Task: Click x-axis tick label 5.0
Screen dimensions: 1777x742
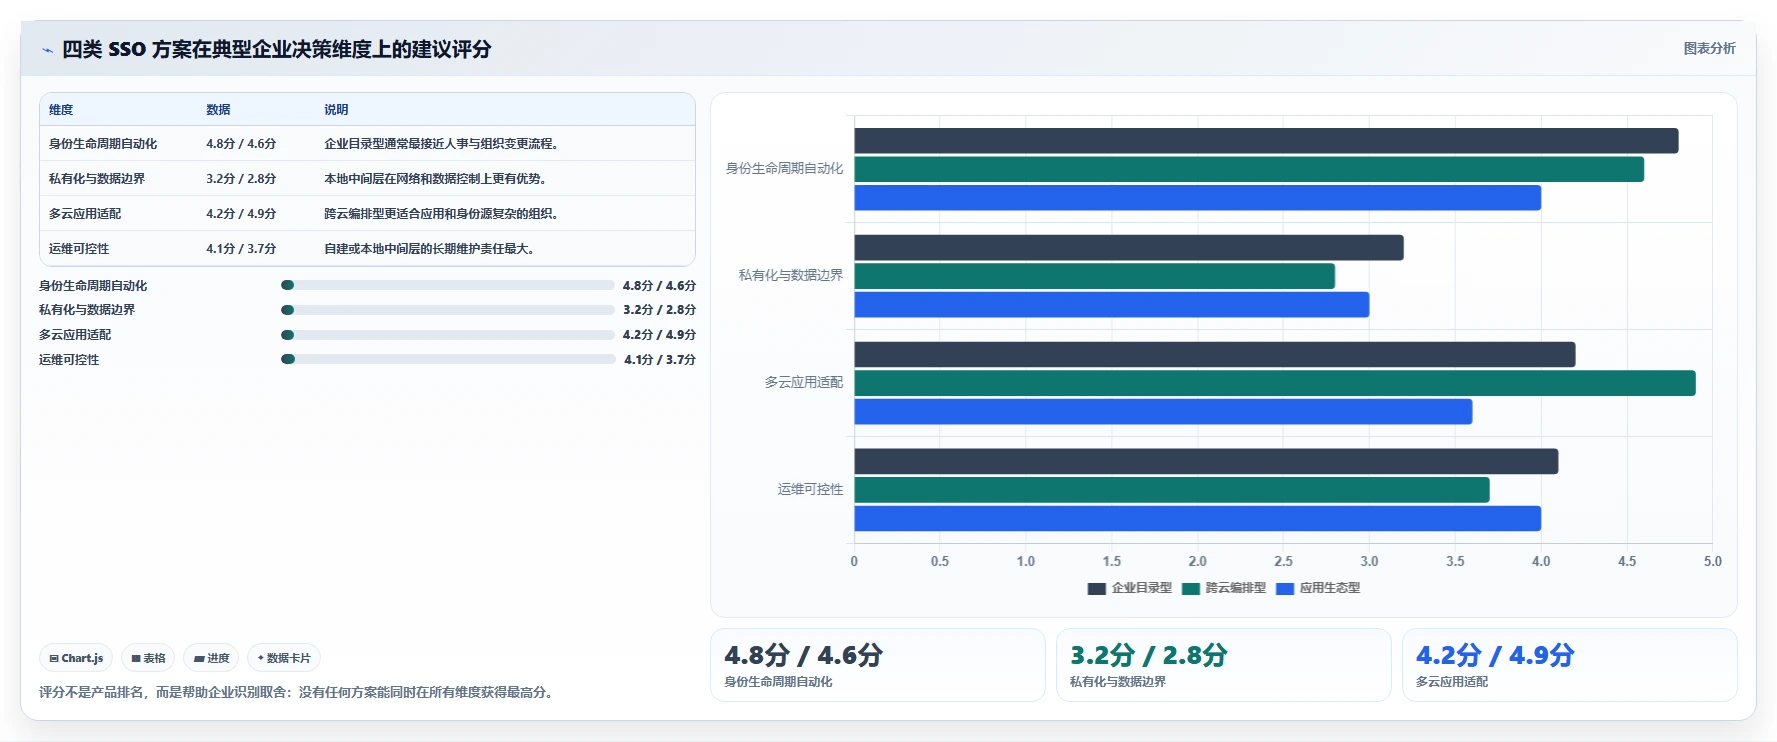Action: (1713, 562)
